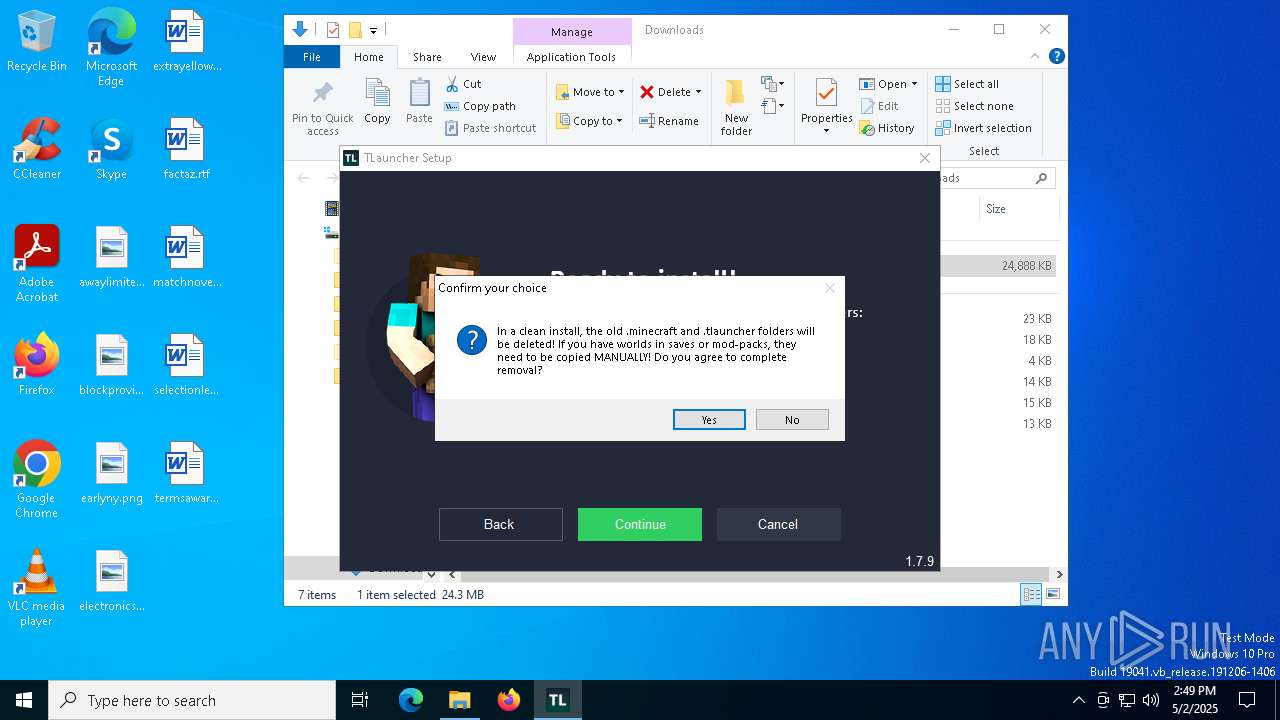Click the Edit ribbon command
The image size is (1280, 720).
(x=879, y=106)
